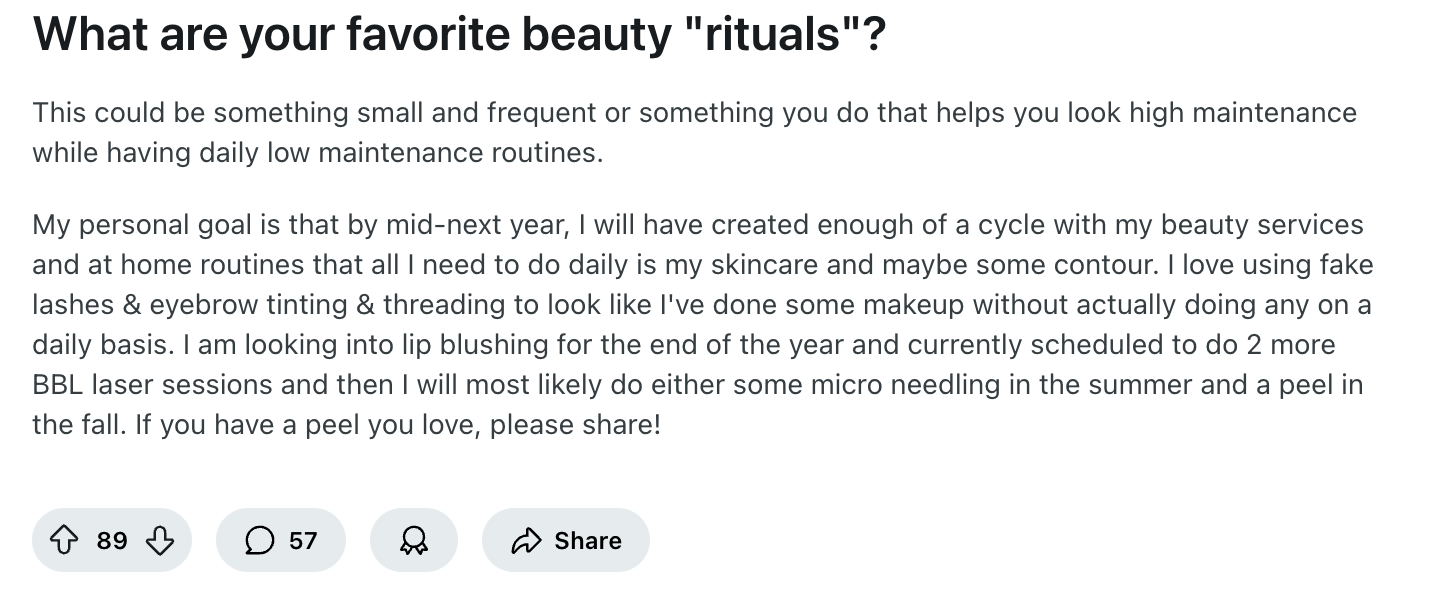Screen dimensions: 1432x590
Task: Click the Share label text
Action: (588, 540)
